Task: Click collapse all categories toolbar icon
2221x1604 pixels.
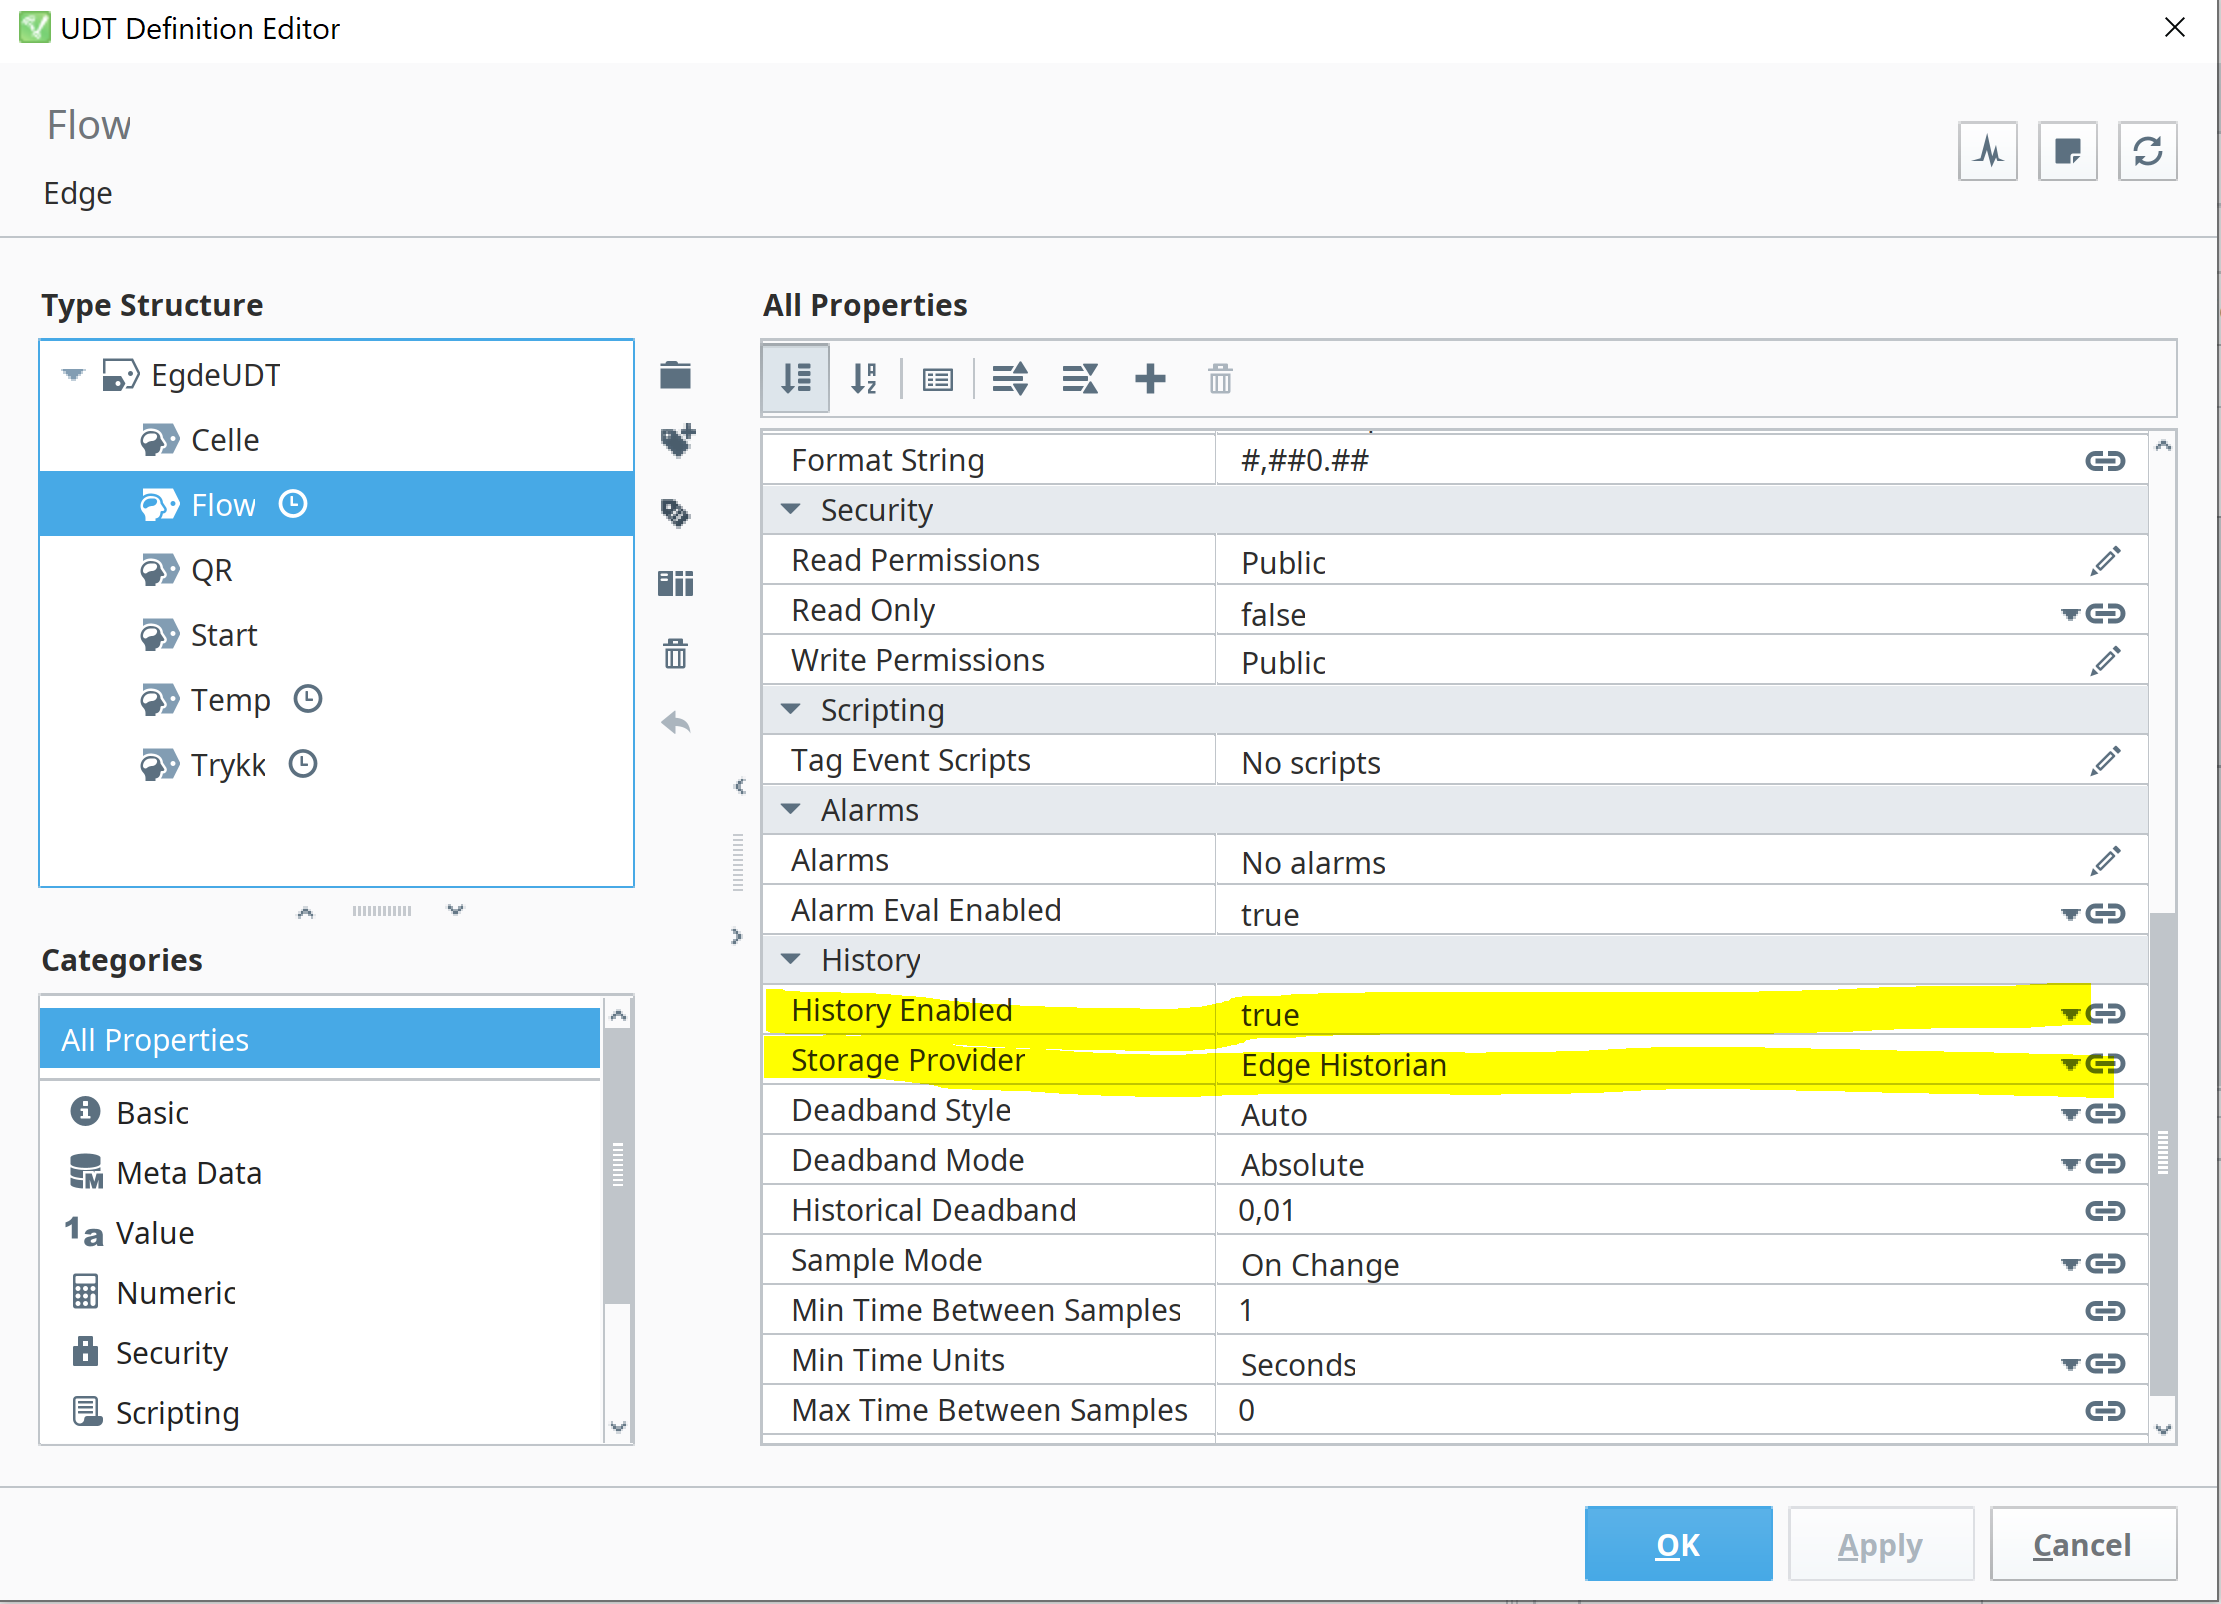Action: coord(1080,379)
